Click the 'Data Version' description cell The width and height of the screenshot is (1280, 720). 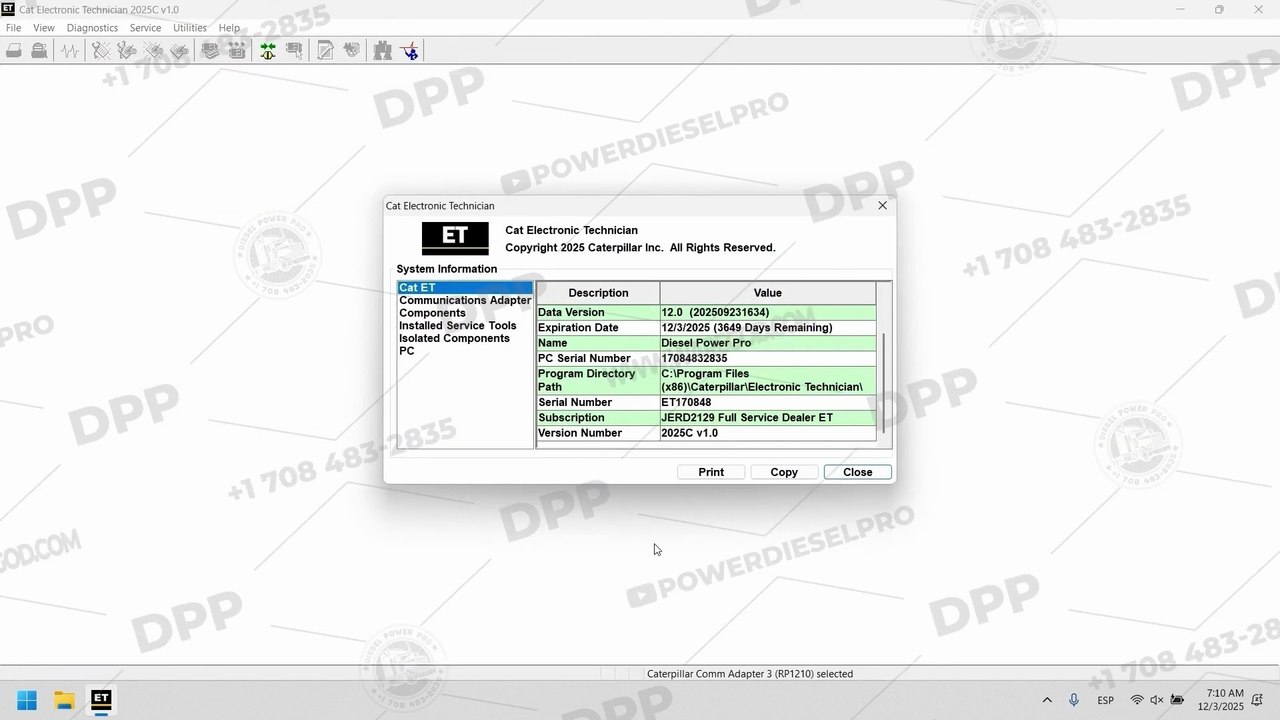[x=598, y=313]
